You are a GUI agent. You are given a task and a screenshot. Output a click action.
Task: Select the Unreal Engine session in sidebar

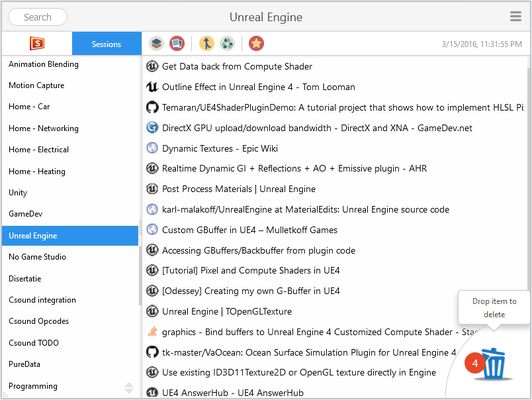[70, 236]
